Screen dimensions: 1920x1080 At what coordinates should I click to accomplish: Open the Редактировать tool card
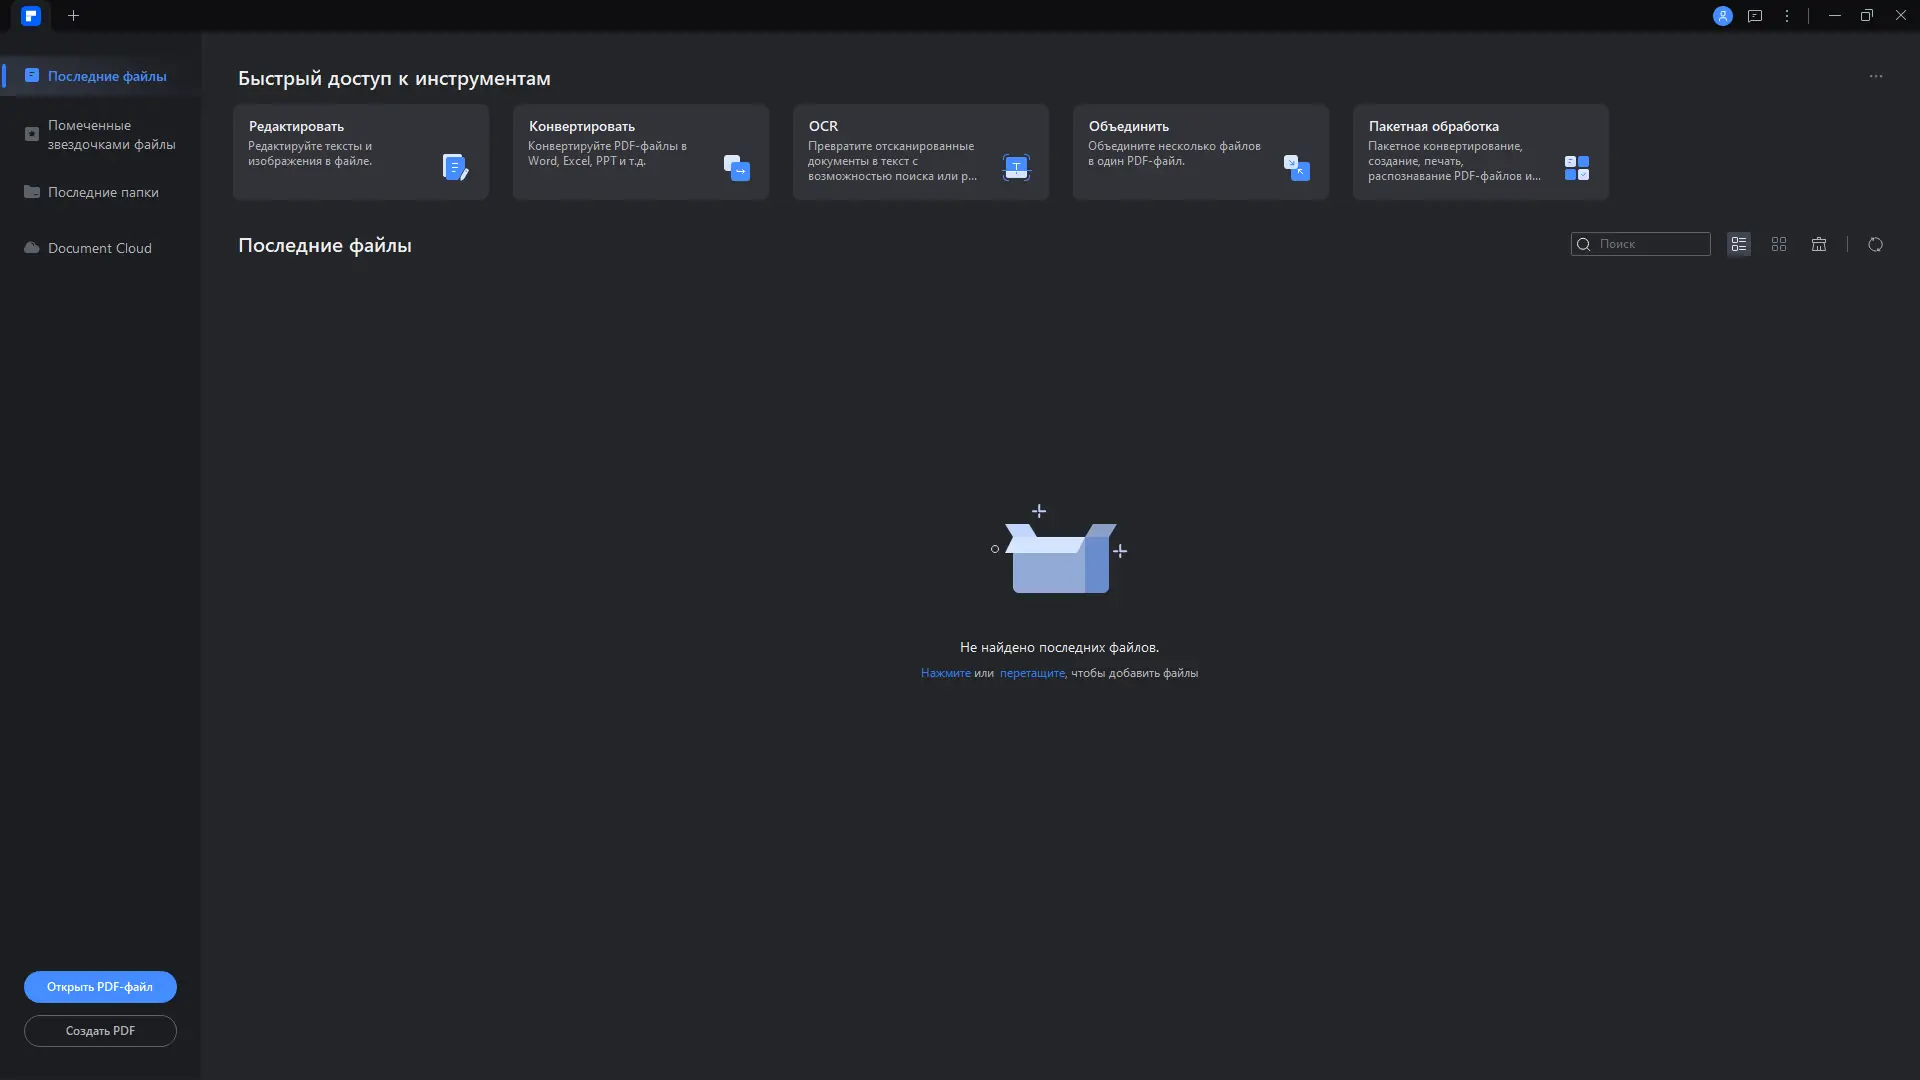click(x=361, y=152)
